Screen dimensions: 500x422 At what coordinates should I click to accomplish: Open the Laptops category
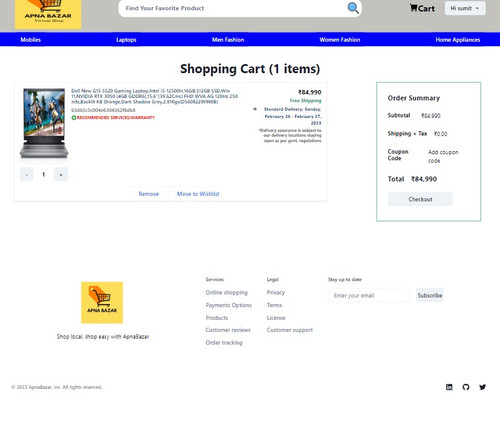(126, 40)
